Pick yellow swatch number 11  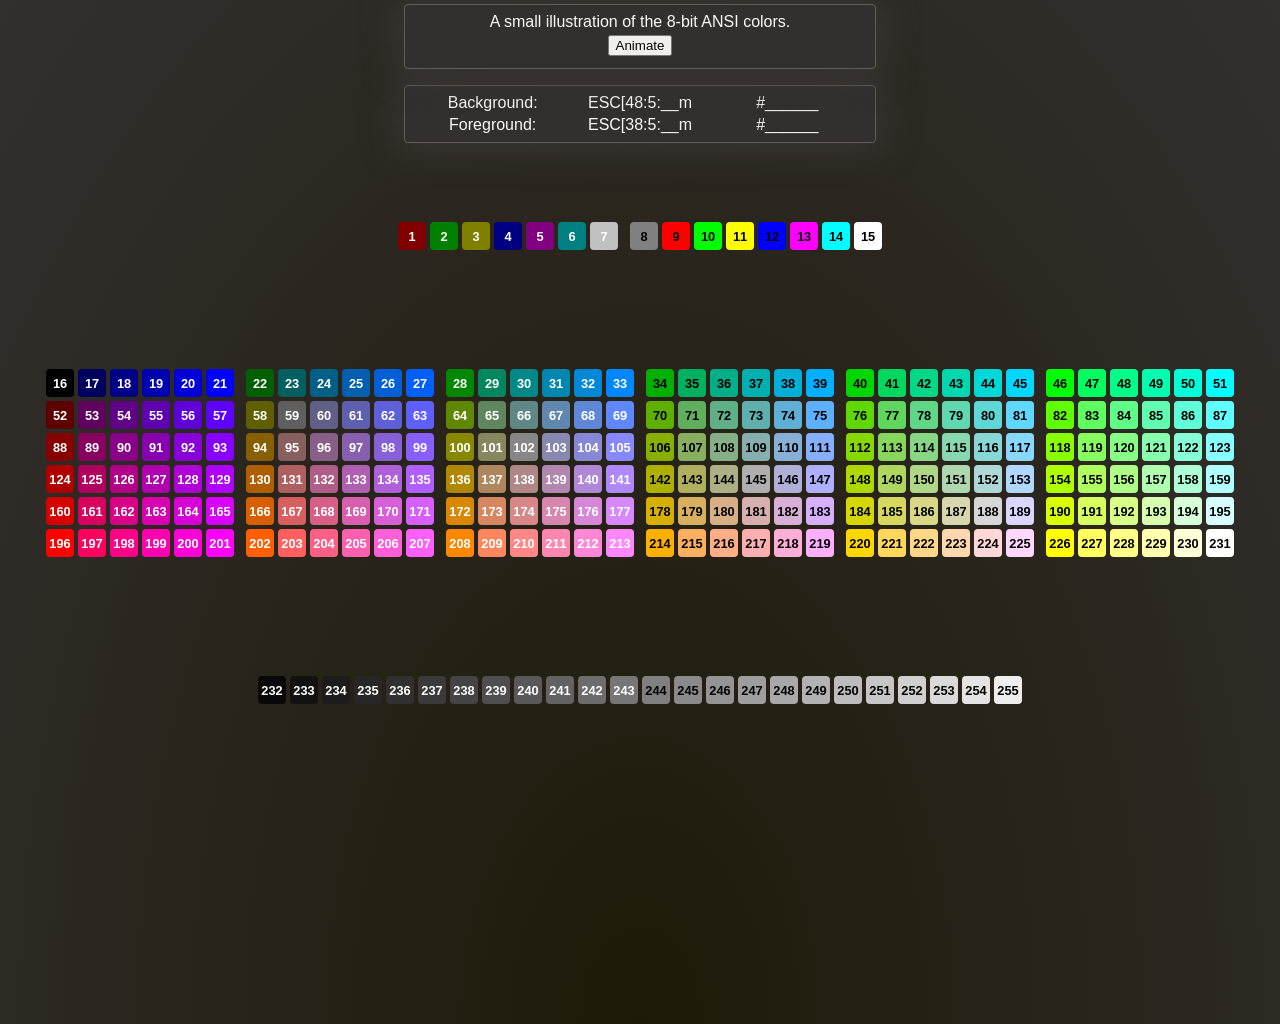point(740,236)
